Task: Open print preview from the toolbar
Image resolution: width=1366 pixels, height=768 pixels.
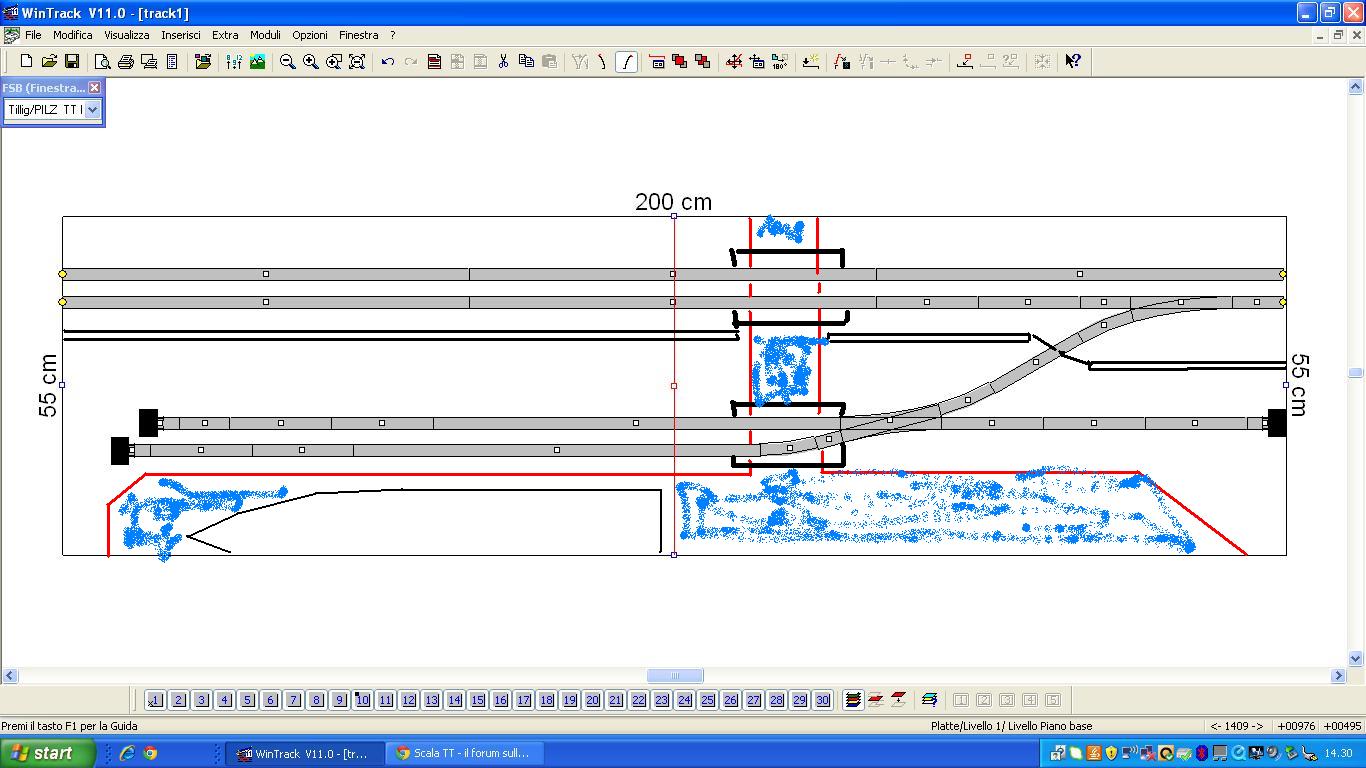Action: pyautogui.click(x=102, y=61)
